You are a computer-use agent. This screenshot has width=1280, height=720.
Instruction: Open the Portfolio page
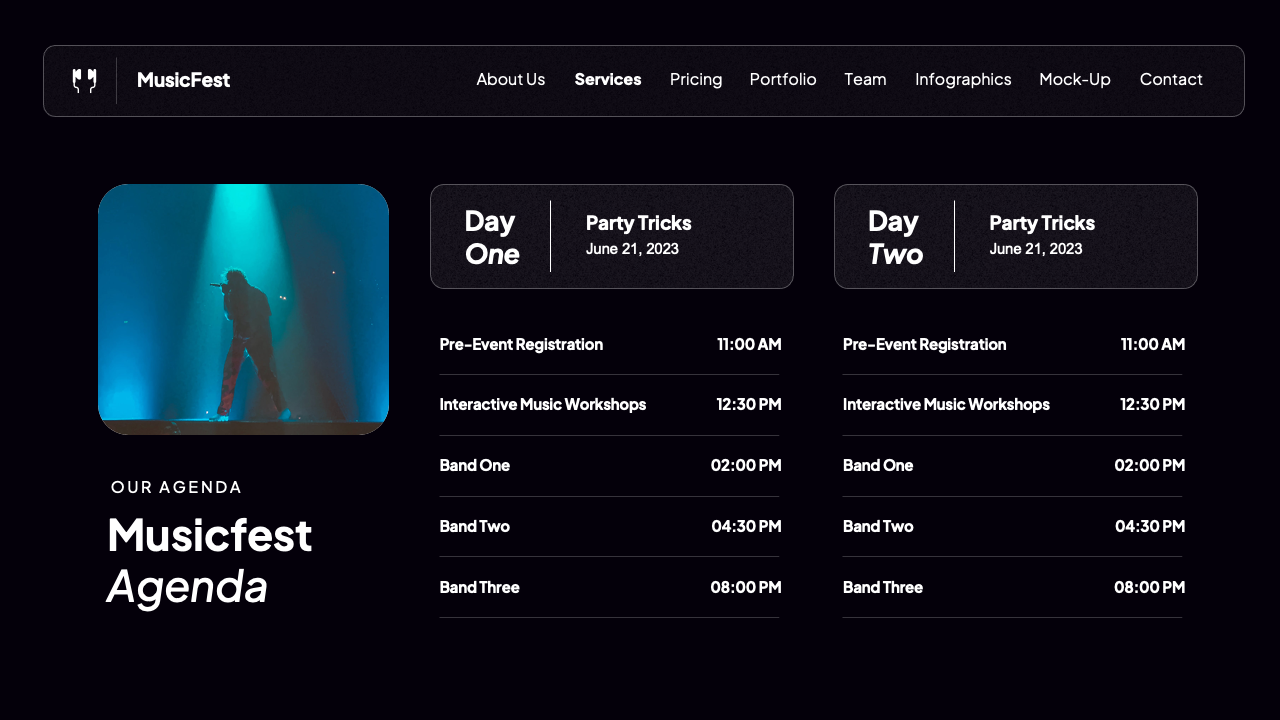pos(783,79)
